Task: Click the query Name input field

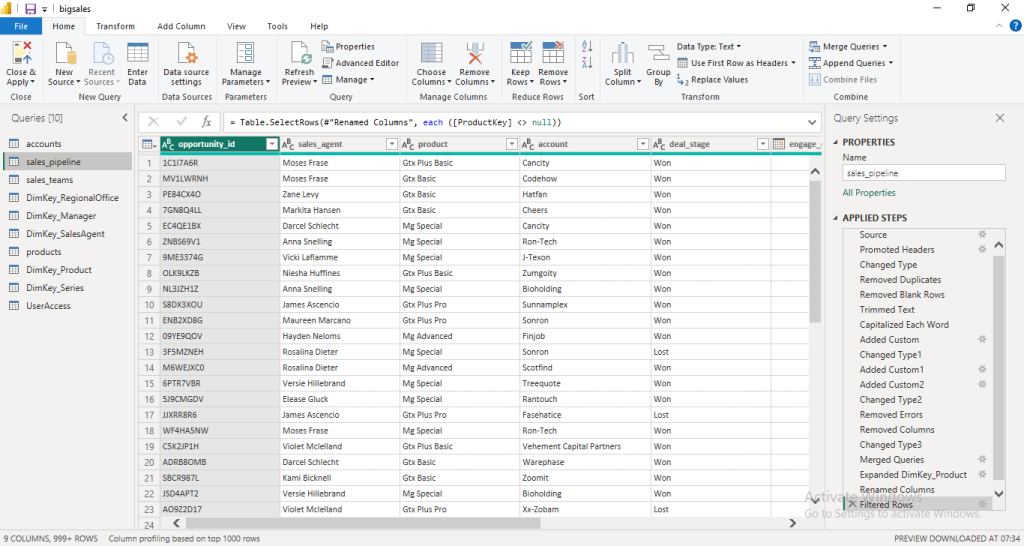Action: [923, 173]
